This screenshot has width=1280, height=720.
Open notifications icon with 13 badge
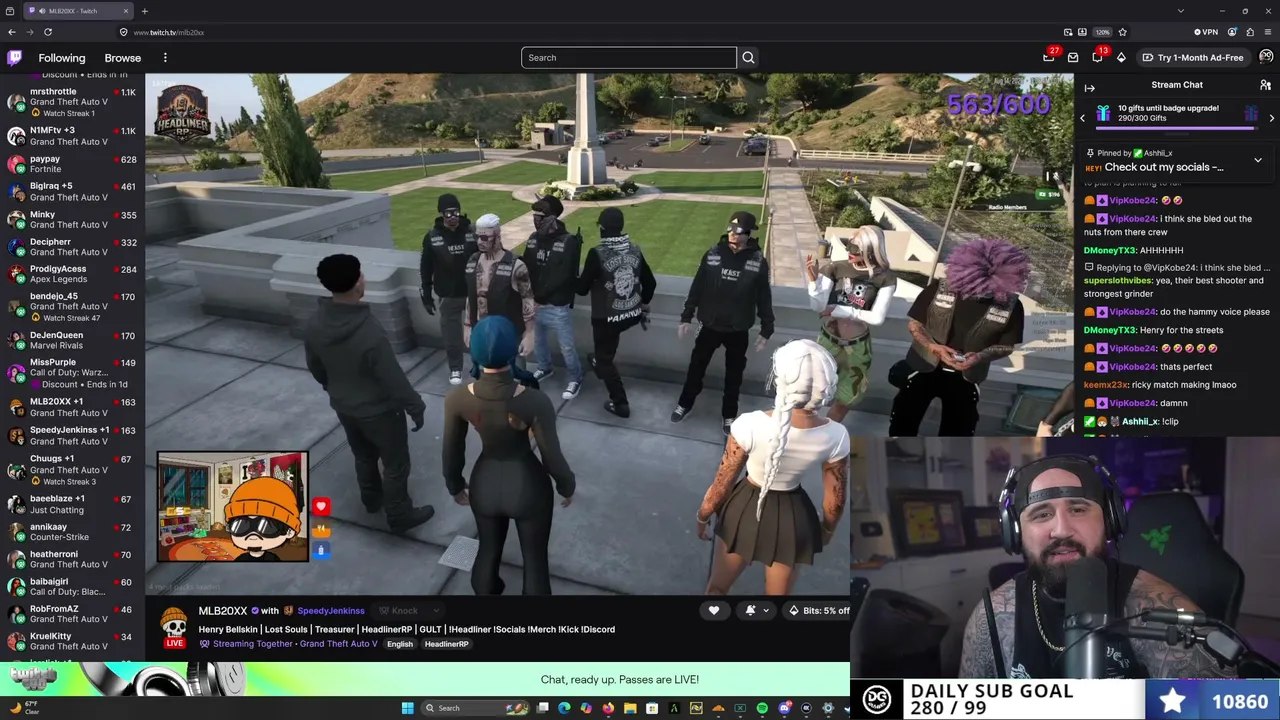click(x=1097, y=57)
